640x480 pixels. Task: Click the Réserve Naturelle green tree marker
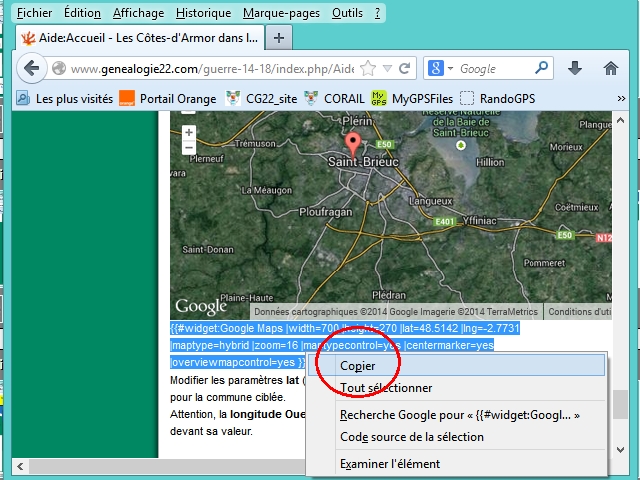(461, 145)
